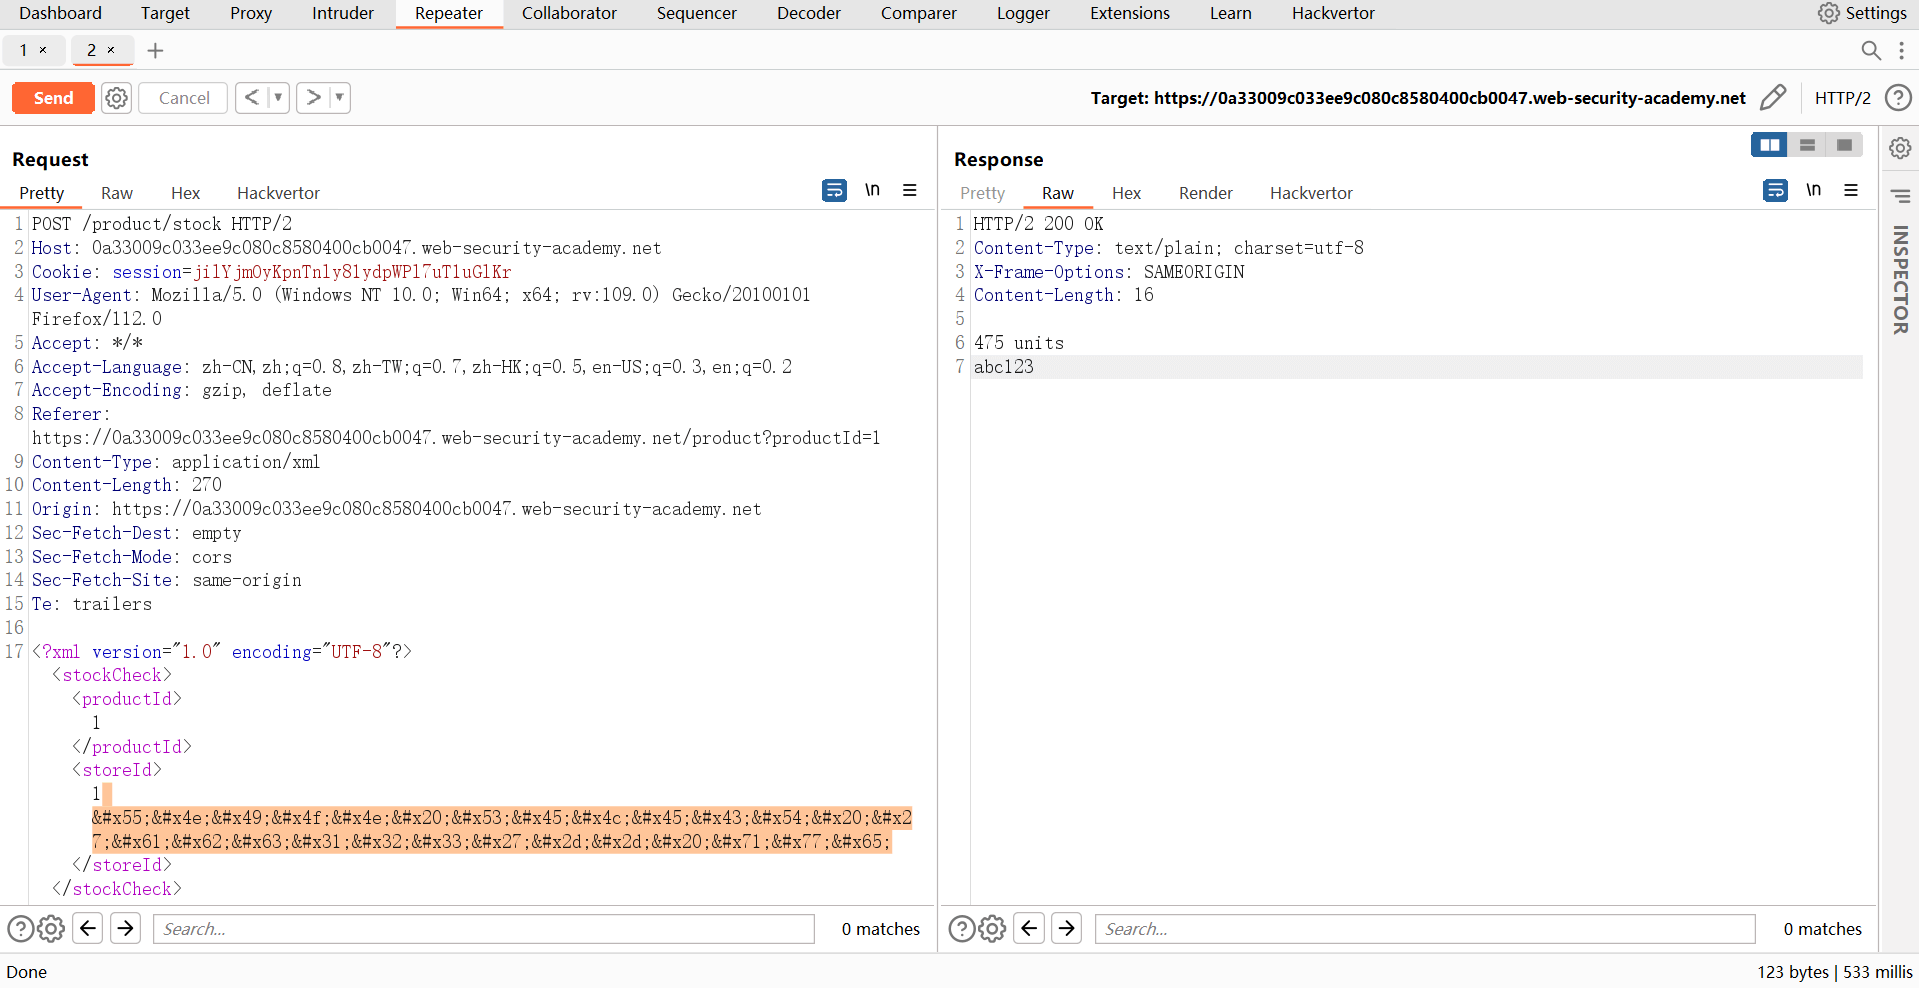
Task: Add a new Repeater tab with plus icon
Action: [155, 51]
